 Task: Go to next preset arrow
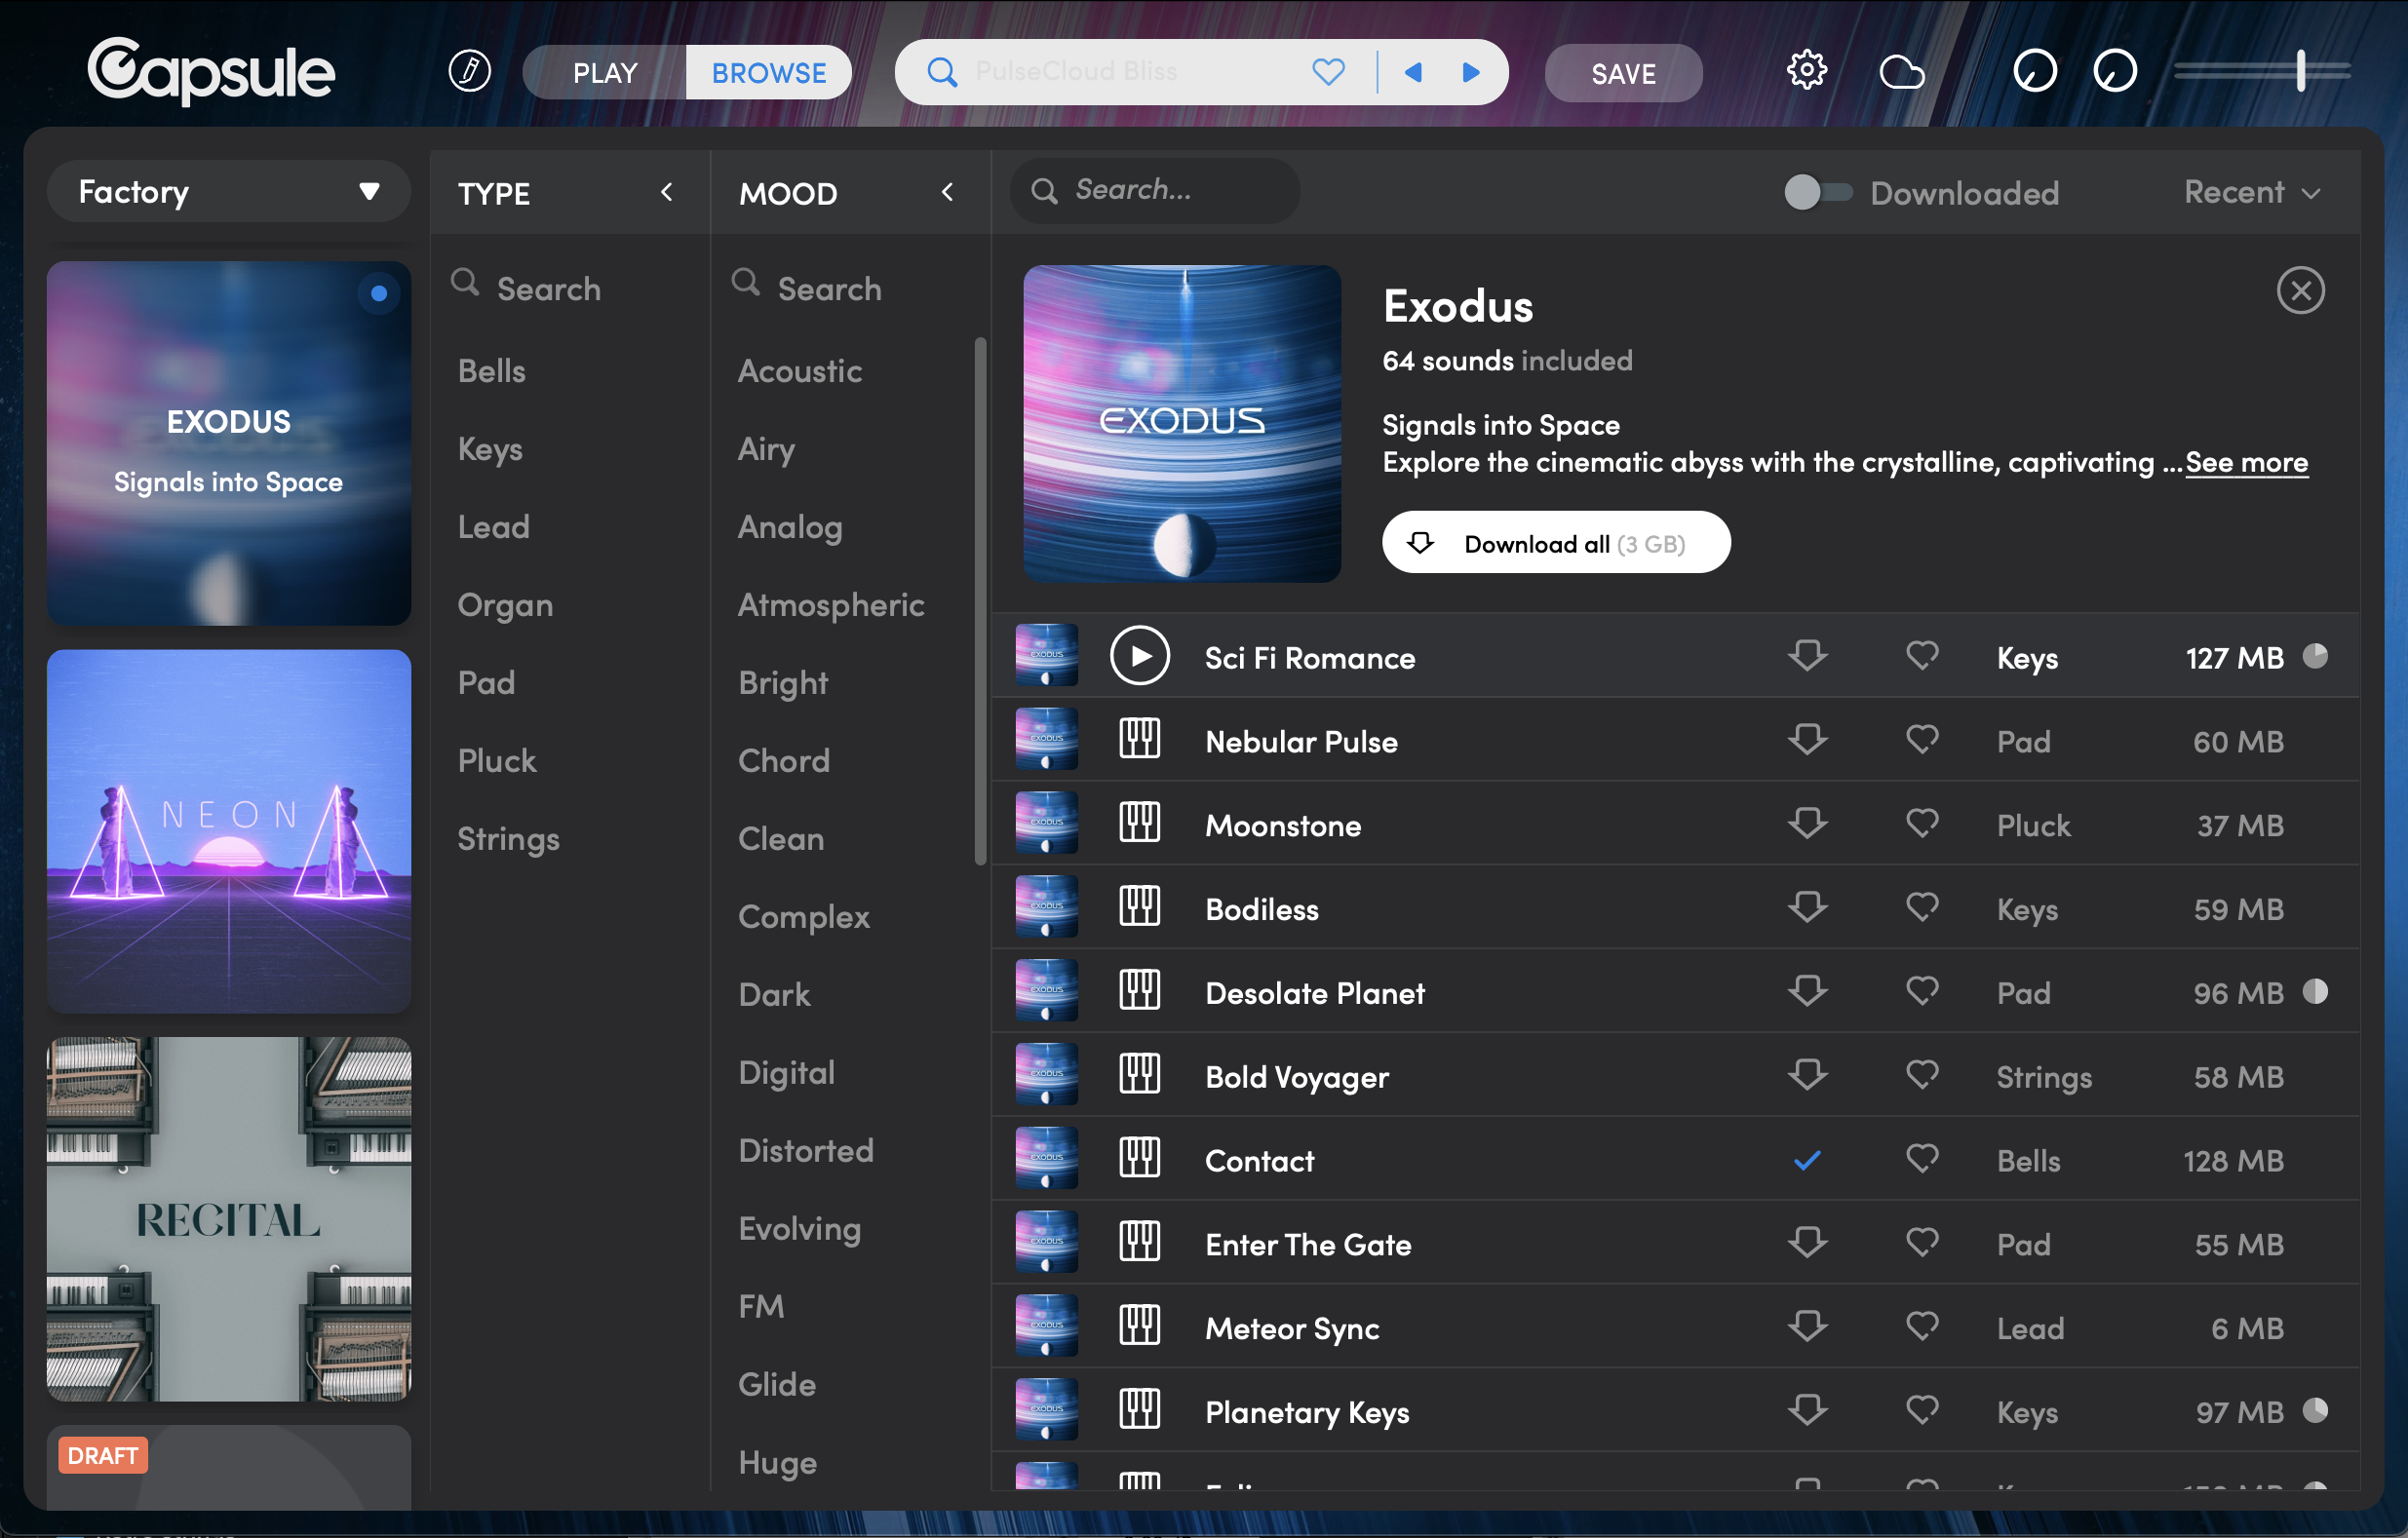pyautogui.click(x=1470, y=72)
